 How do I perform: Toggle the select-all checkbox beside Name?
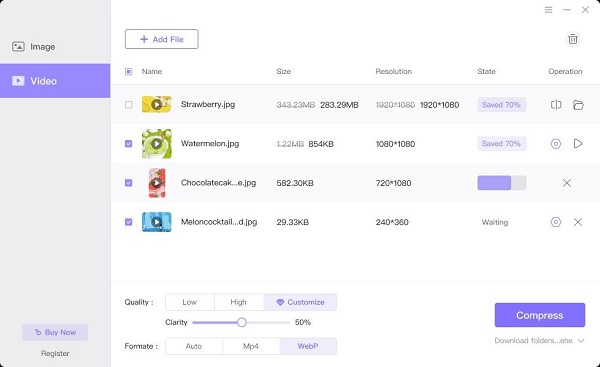(129, 72)
